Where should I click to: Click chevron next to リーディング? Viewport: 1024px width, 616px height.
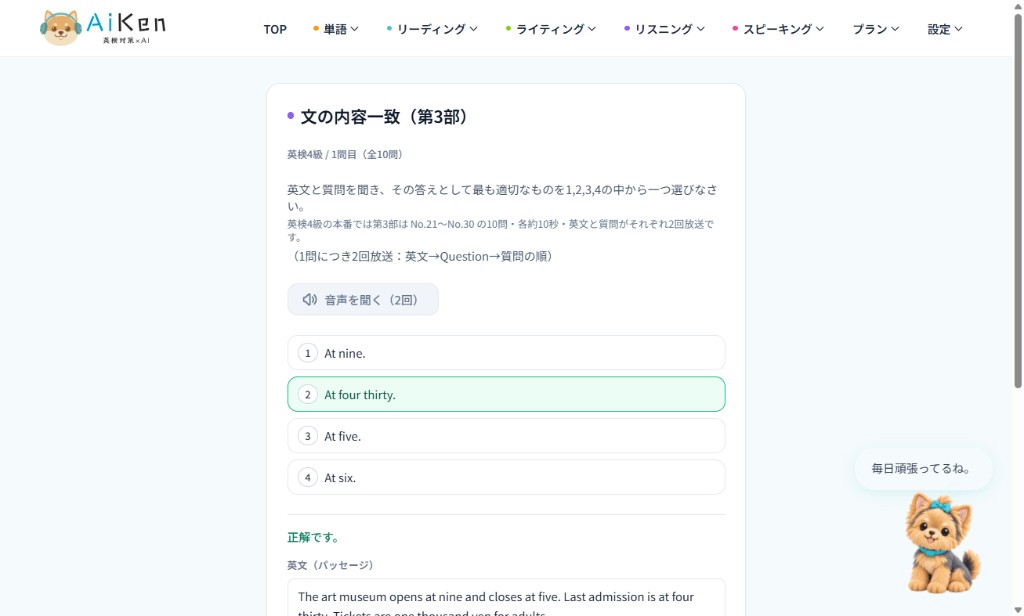point(473,29)
